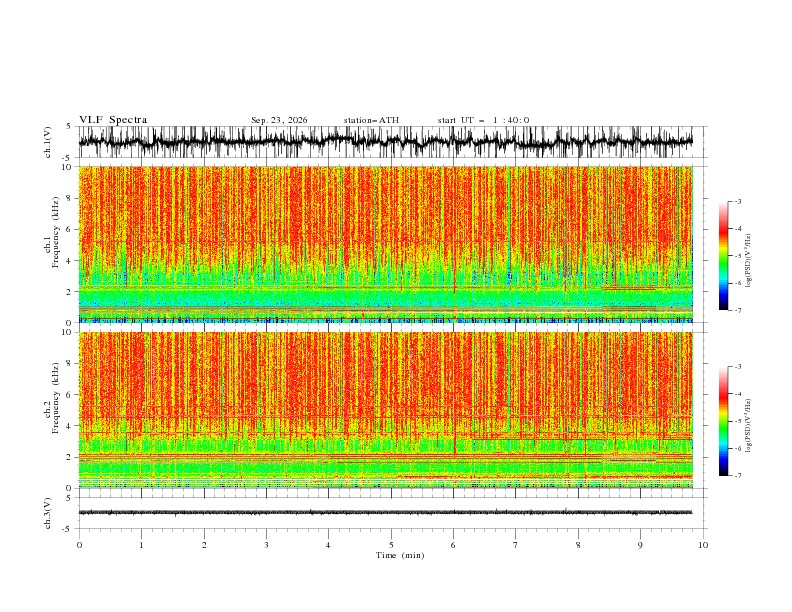Select the Sep. 23, 2026 date label
The image size is (792, 612).
[x=279, y=120]
